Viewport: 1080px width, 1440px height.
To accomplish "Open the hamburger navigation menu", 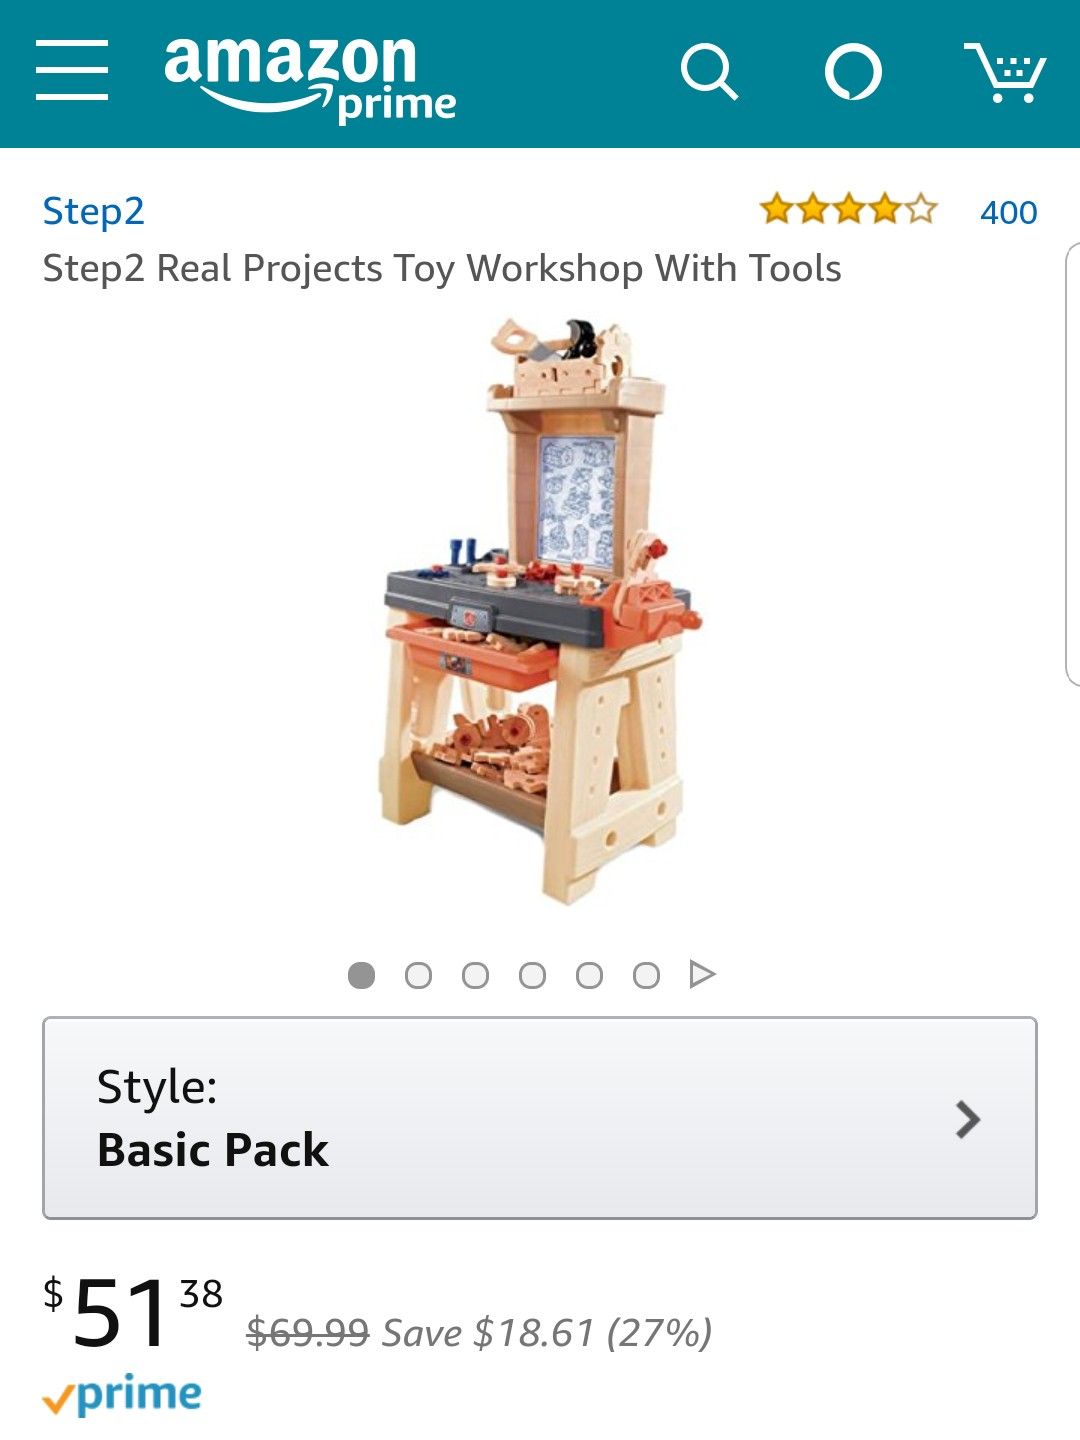I will pyautogui.click(x=72, y=71).
